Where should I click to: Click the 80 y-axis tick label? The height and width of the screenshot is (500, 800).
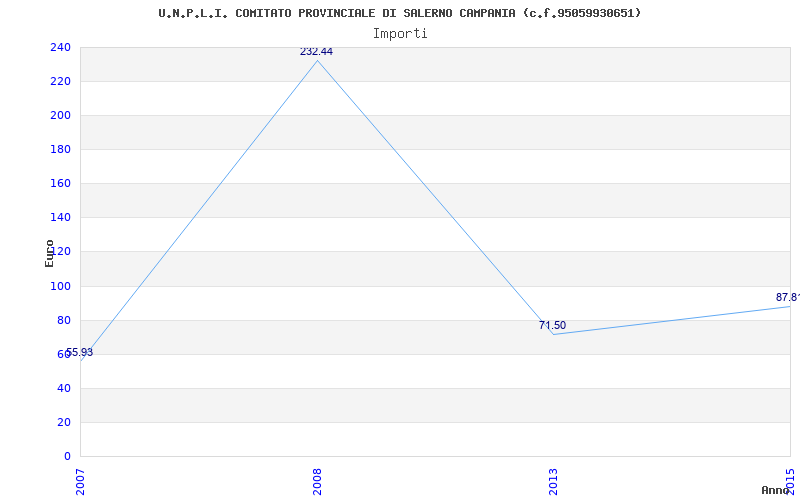click(x=63, y=320)
